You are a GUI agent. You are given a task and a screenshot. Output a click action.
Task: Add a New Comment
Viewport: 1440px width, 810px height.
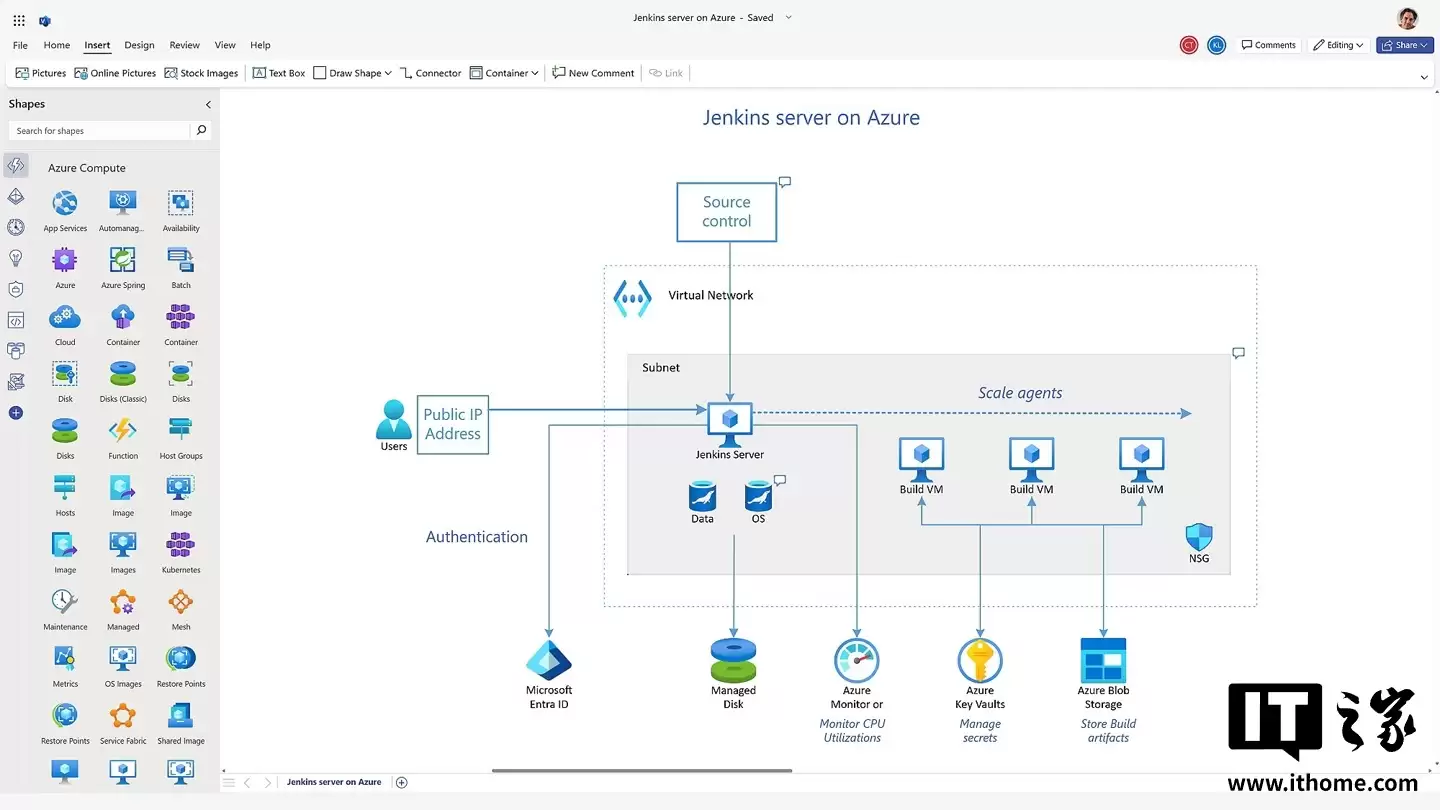click(592, 72)
